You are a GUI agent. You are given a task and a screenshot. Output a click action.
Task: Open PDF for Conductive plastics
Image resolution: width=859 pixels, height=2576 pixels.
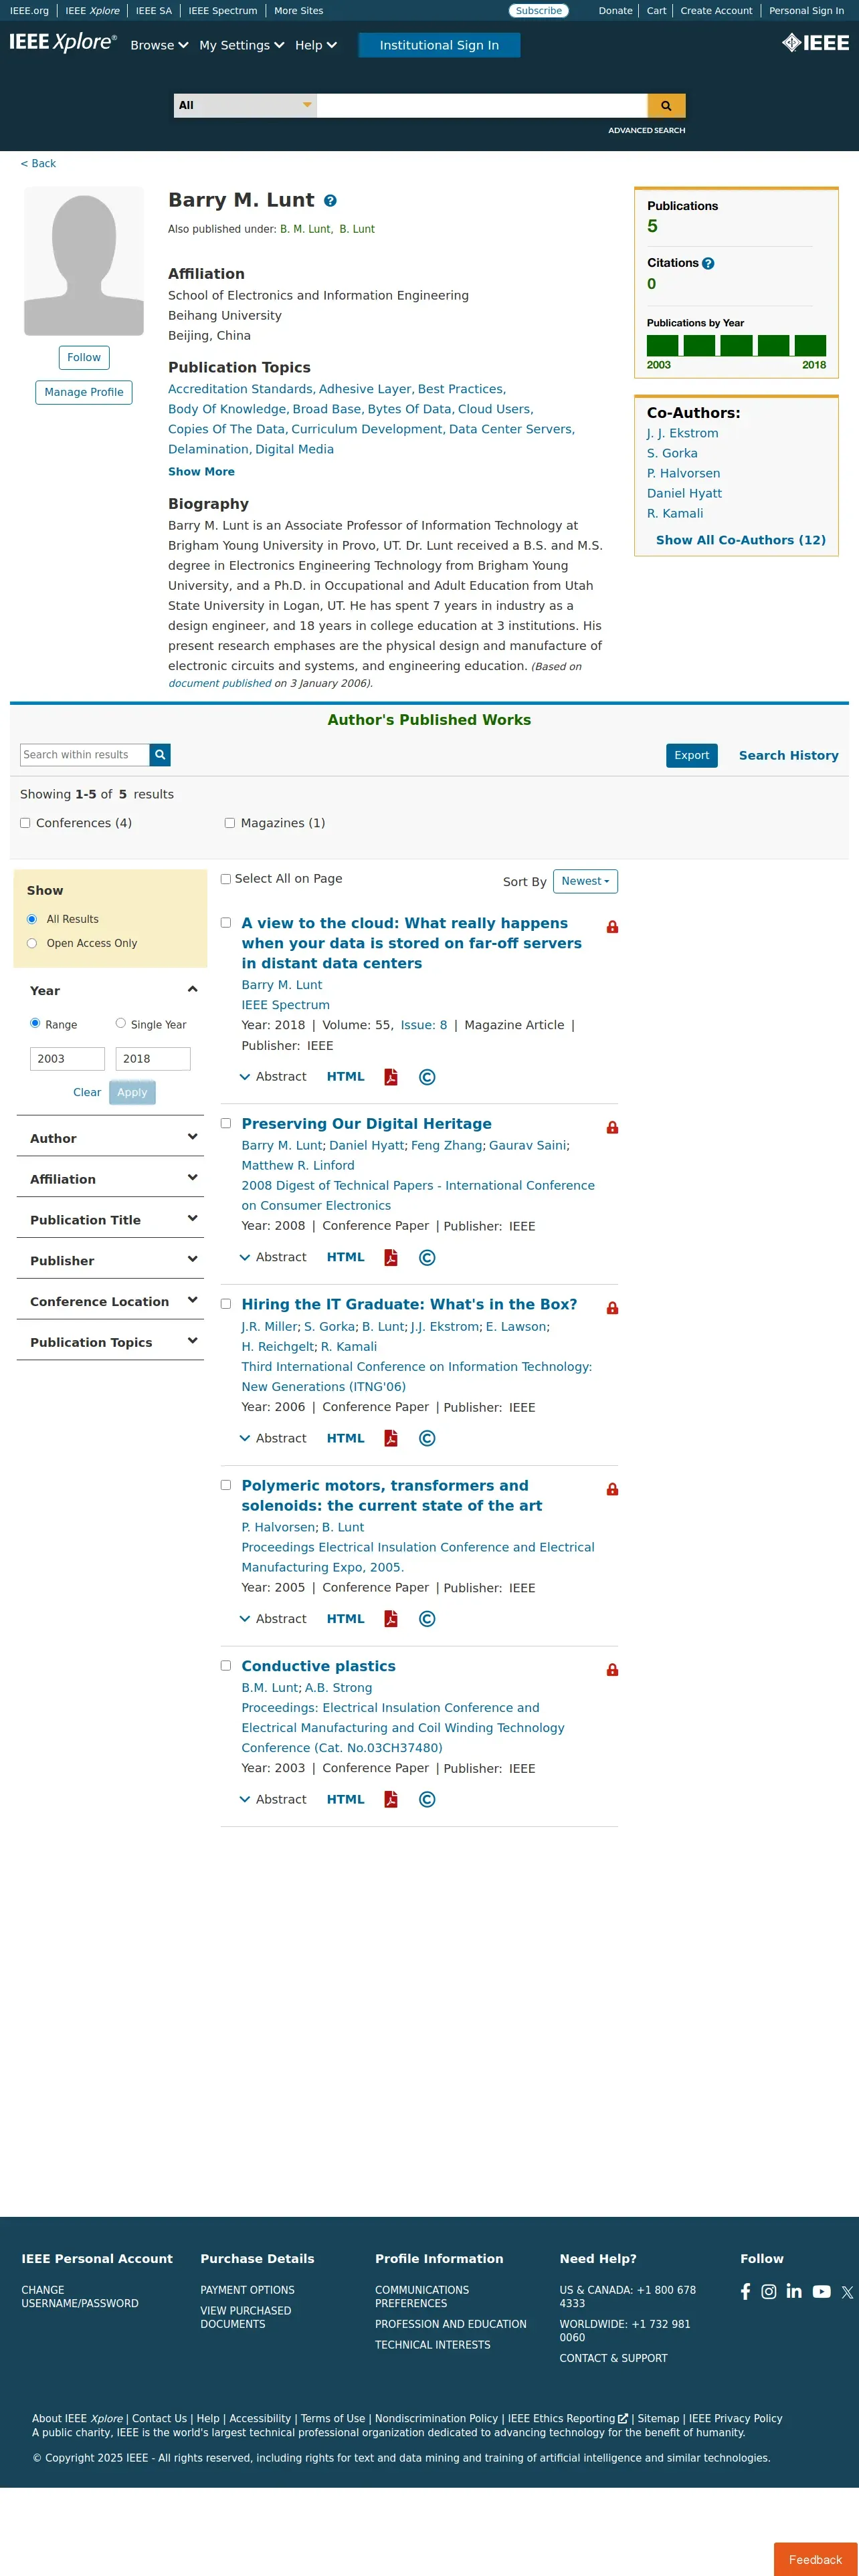pyautogui.click(x=391, y=1799)
